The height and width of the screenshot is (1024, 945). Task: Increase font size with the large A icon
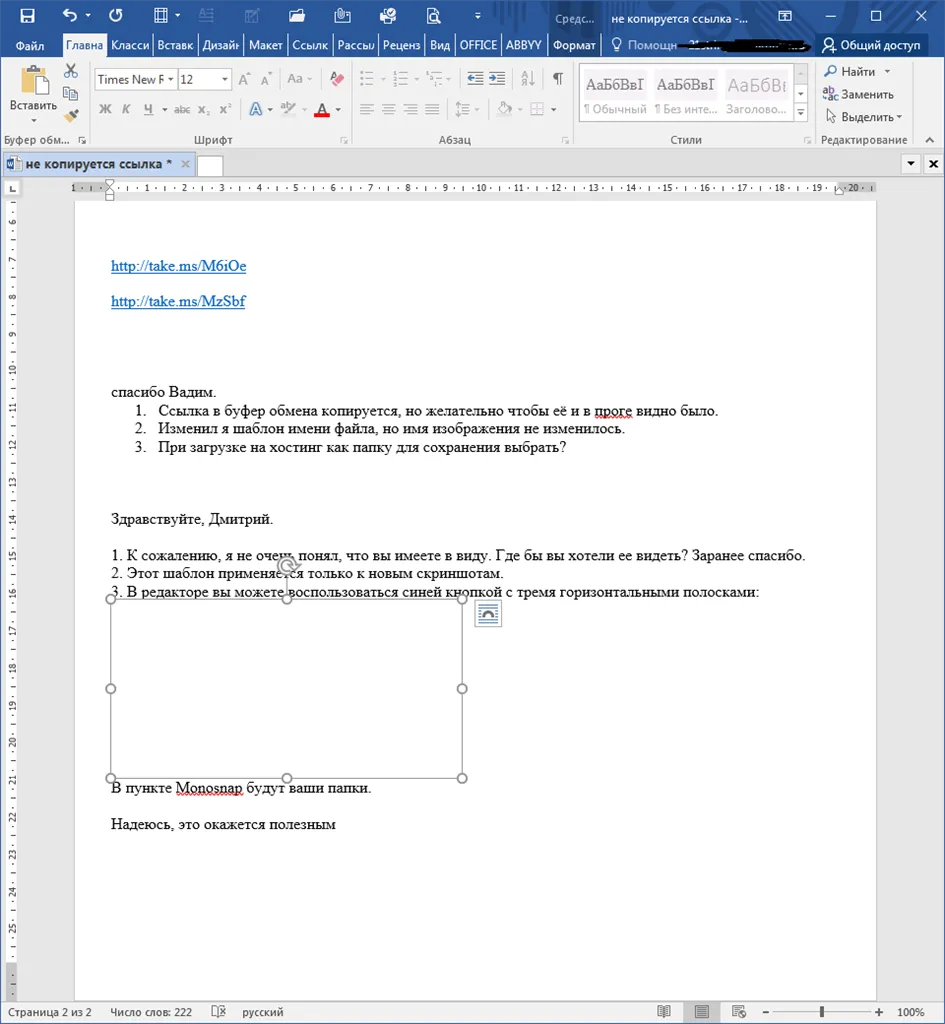pos(244,80)
